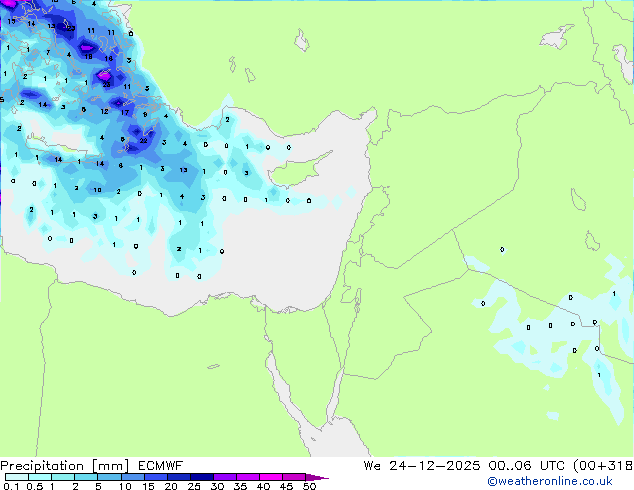Image resolution: width=634 pixels, height=490 pixels.
Task: Click the precipitation value 17 on the map
Action: click(125, 112)
